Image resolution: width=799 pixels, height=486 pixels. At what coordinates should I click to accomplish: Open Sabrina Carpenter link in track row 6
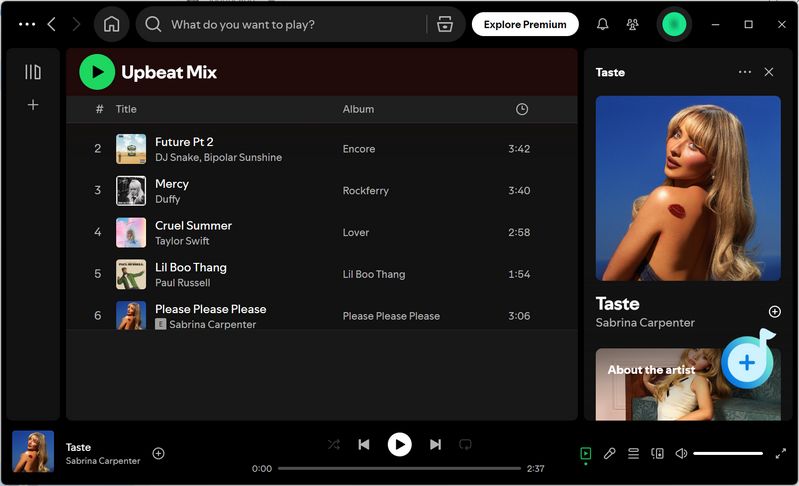(x=212, y=324)
